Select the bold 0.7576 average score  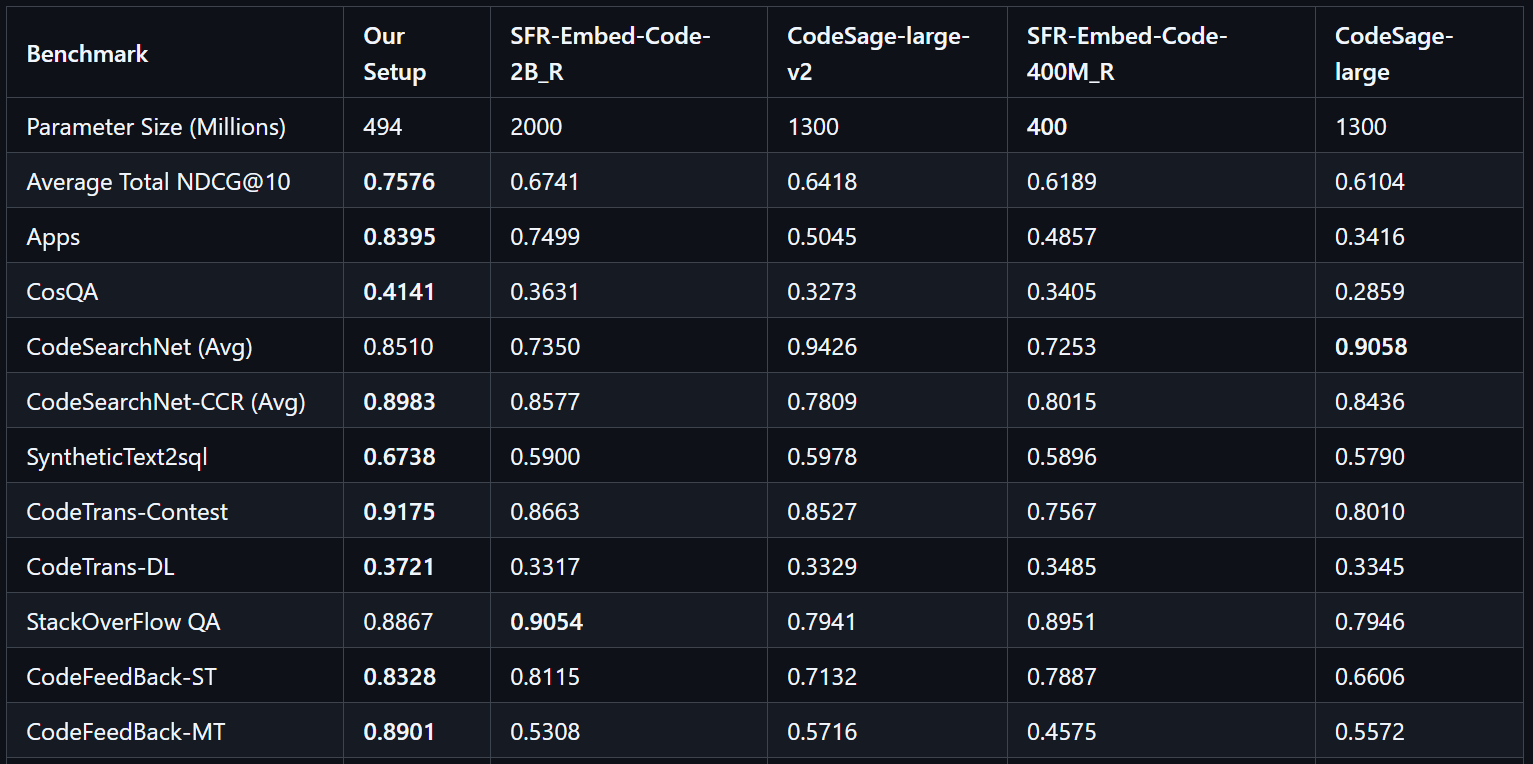click(x=399, y=182)
